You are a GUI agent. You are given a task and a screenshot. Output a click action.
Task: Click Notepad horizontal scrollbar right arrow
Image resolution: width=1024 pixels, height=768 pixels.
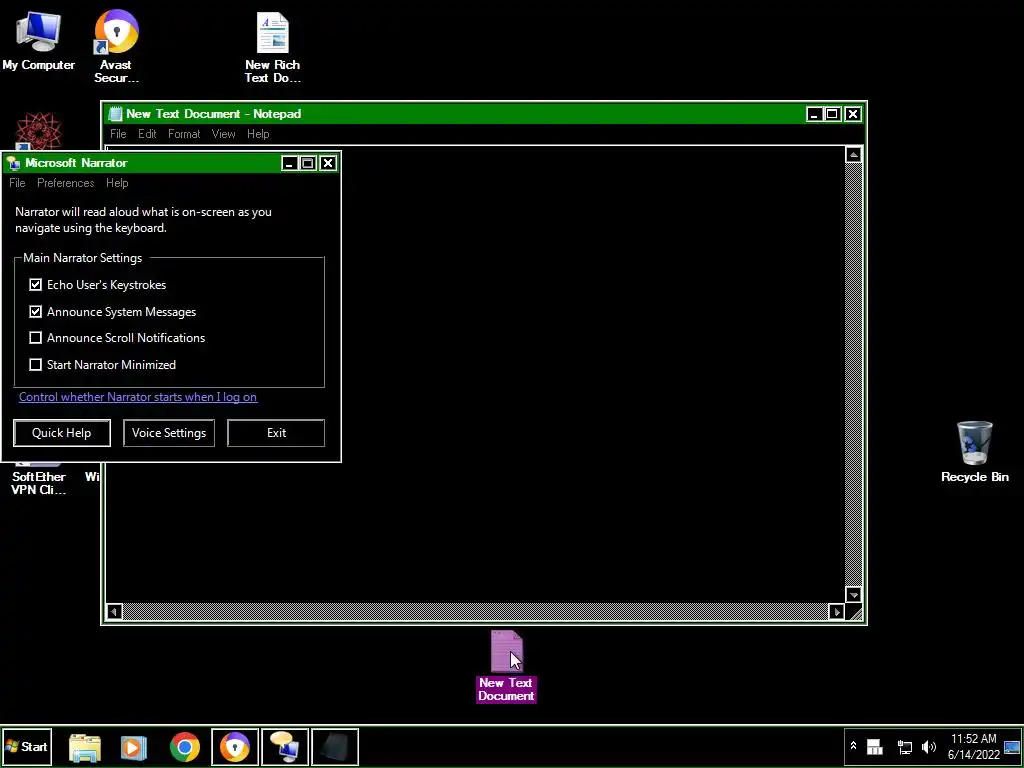pyautogui.click(x=837, y=612)
